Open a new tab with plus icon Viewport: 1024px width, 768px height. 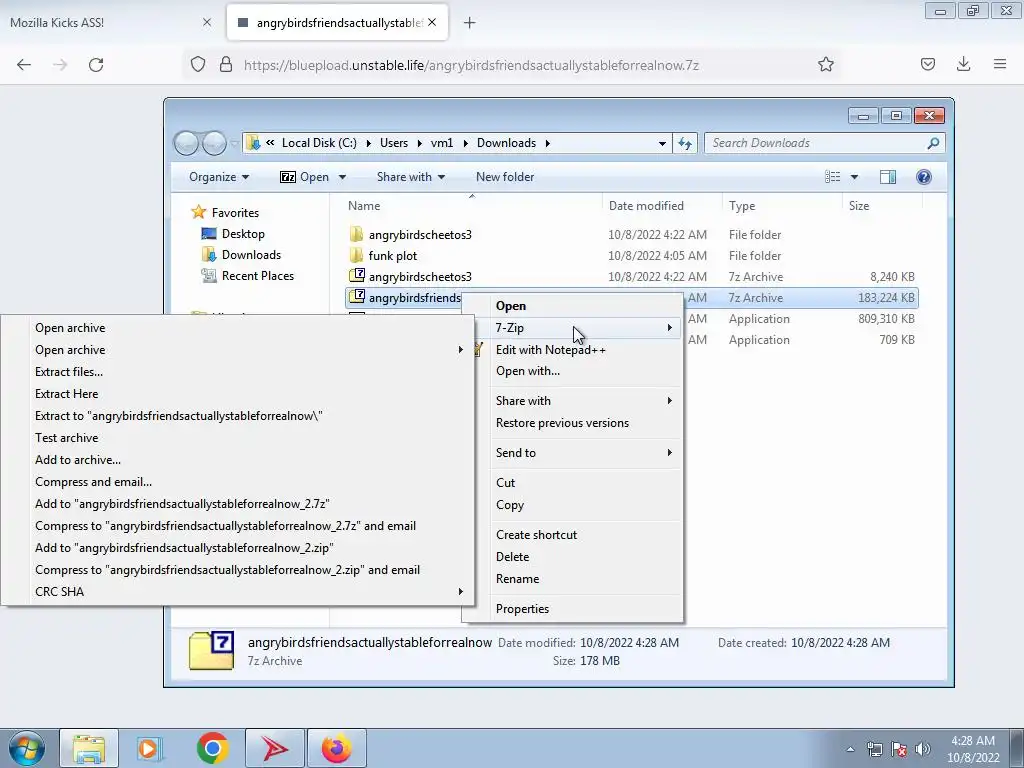click(x=470, y=23)
